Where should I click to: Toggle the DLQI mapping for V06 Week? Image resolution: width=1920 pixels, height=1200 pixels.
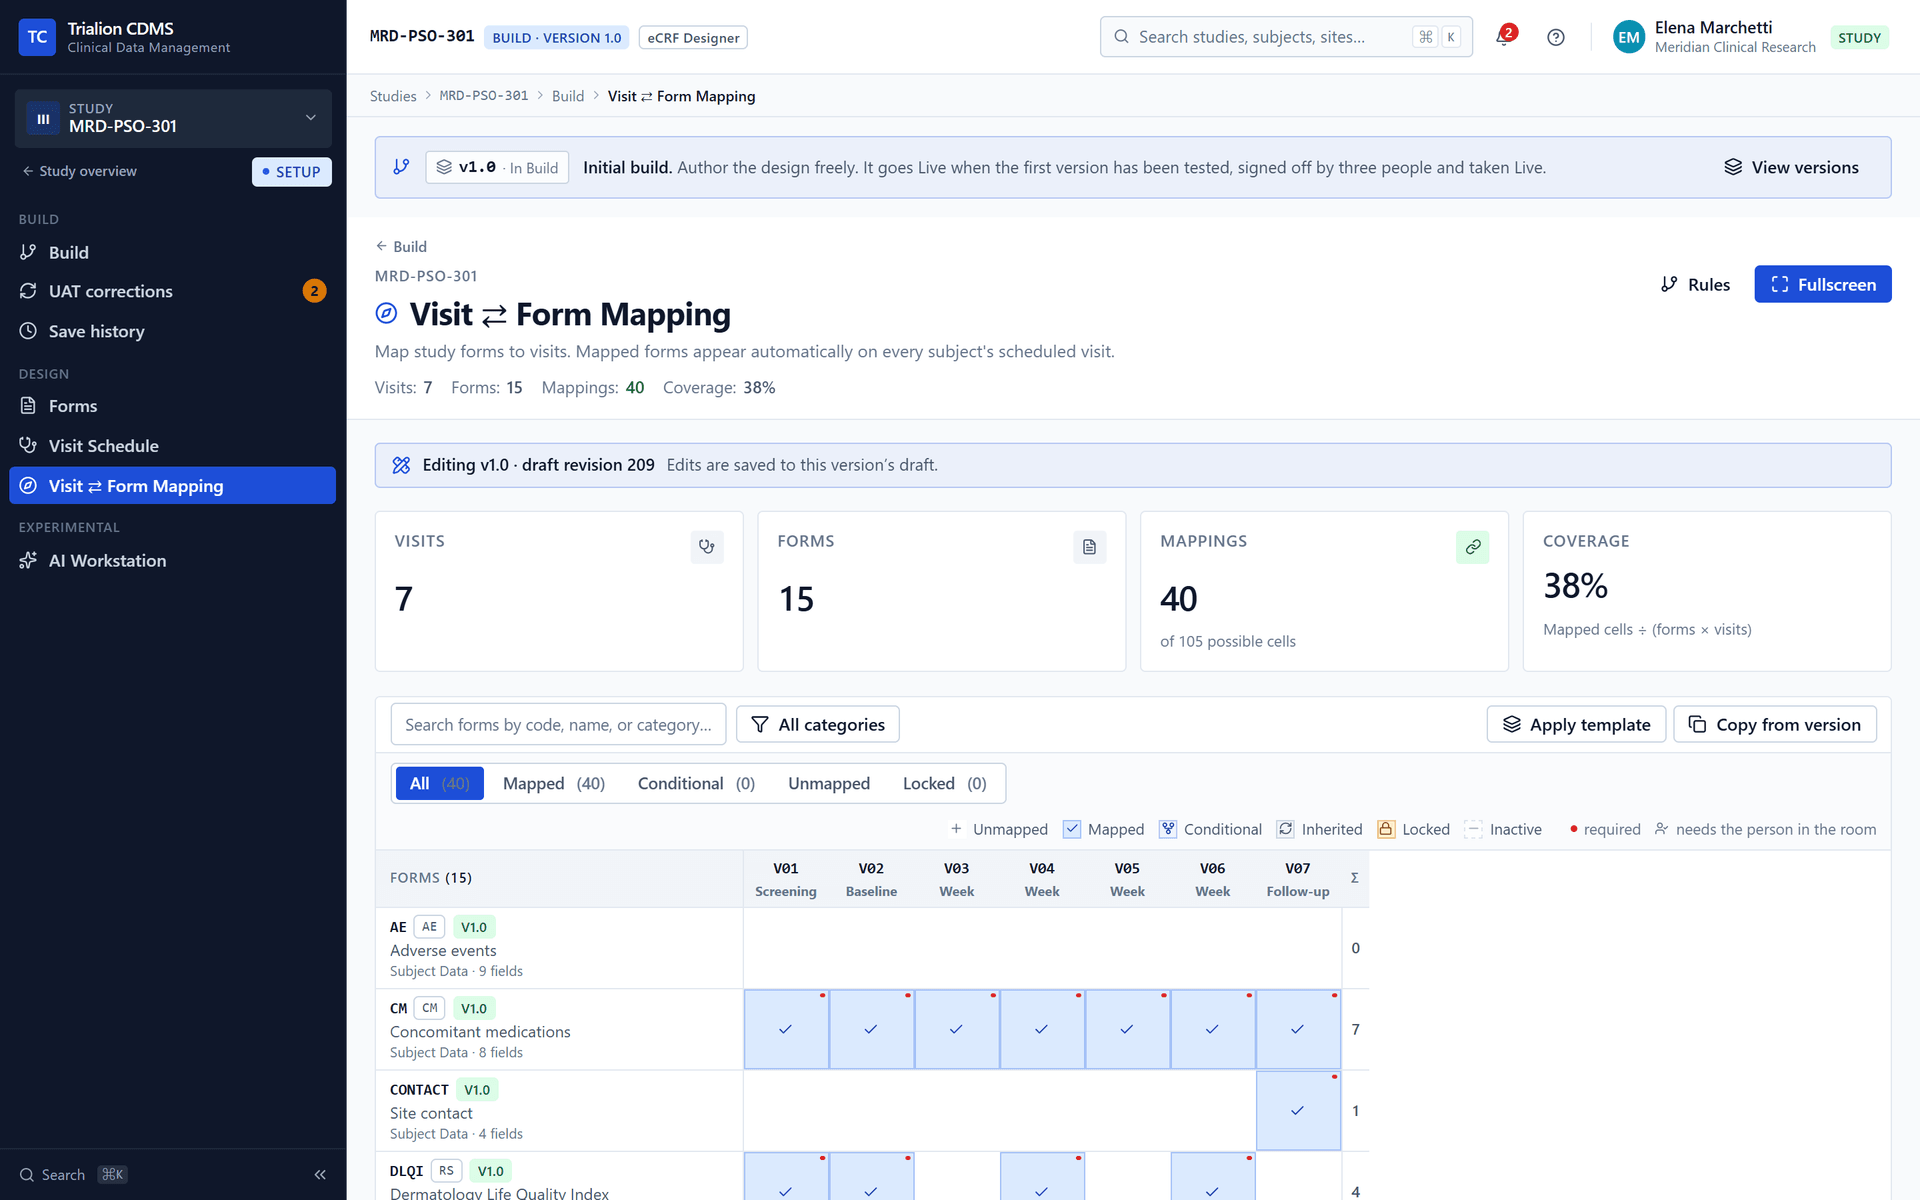tap(1213, 1177)
